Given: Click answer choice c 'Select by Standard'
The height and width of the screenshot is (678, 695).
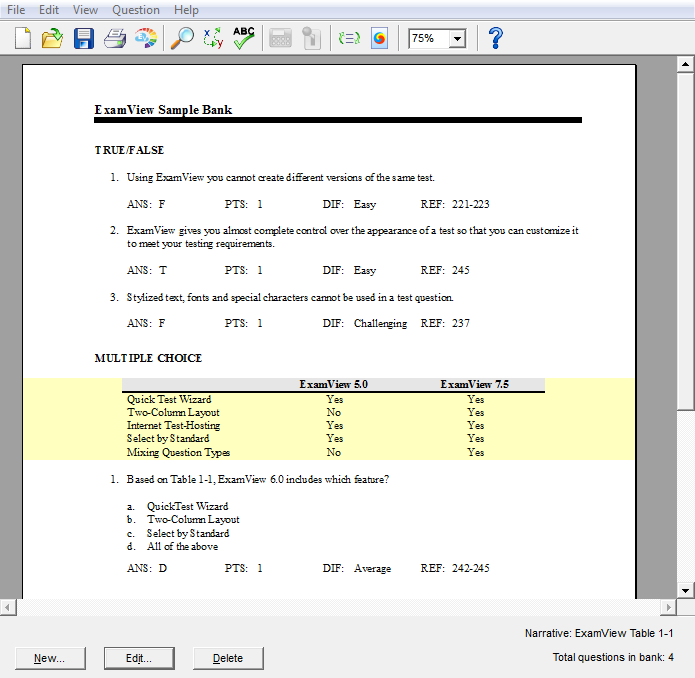Looking at the screenshot, I should [x=188, y=533].
